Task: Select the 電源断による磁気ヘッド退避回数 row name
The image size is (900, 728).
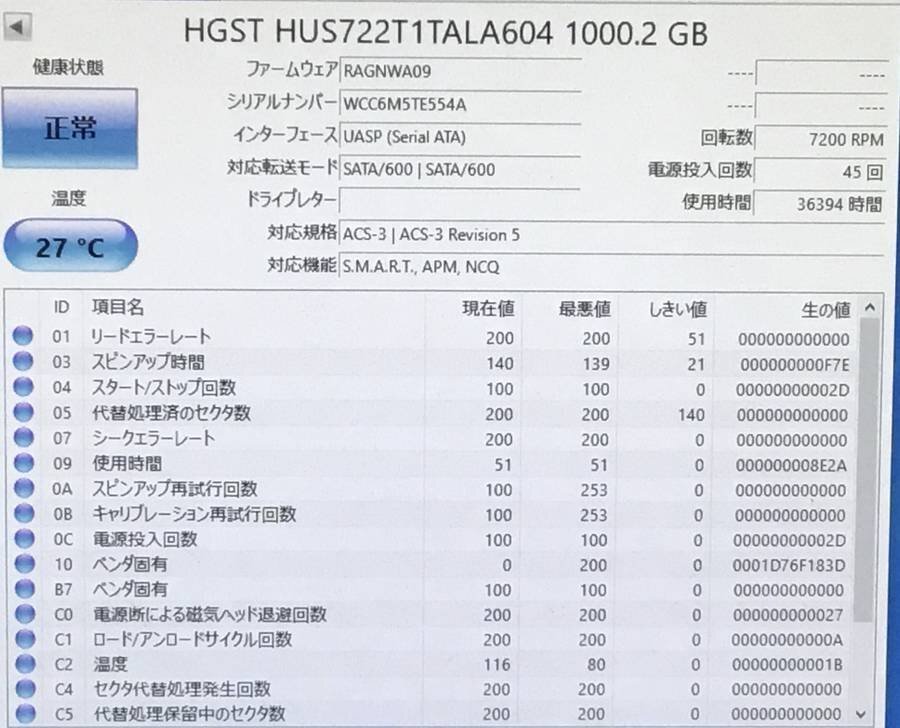Action: point(210,614)
